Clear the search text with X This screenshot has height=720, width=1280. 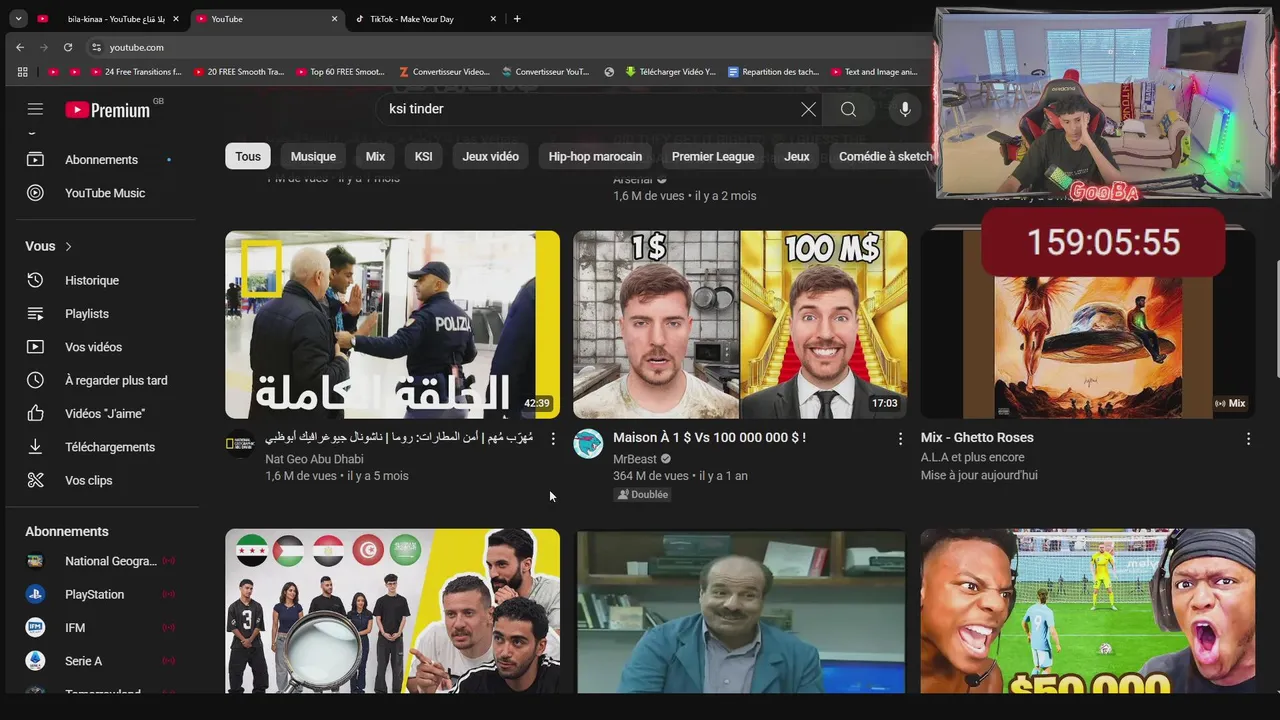click(808, 109)
